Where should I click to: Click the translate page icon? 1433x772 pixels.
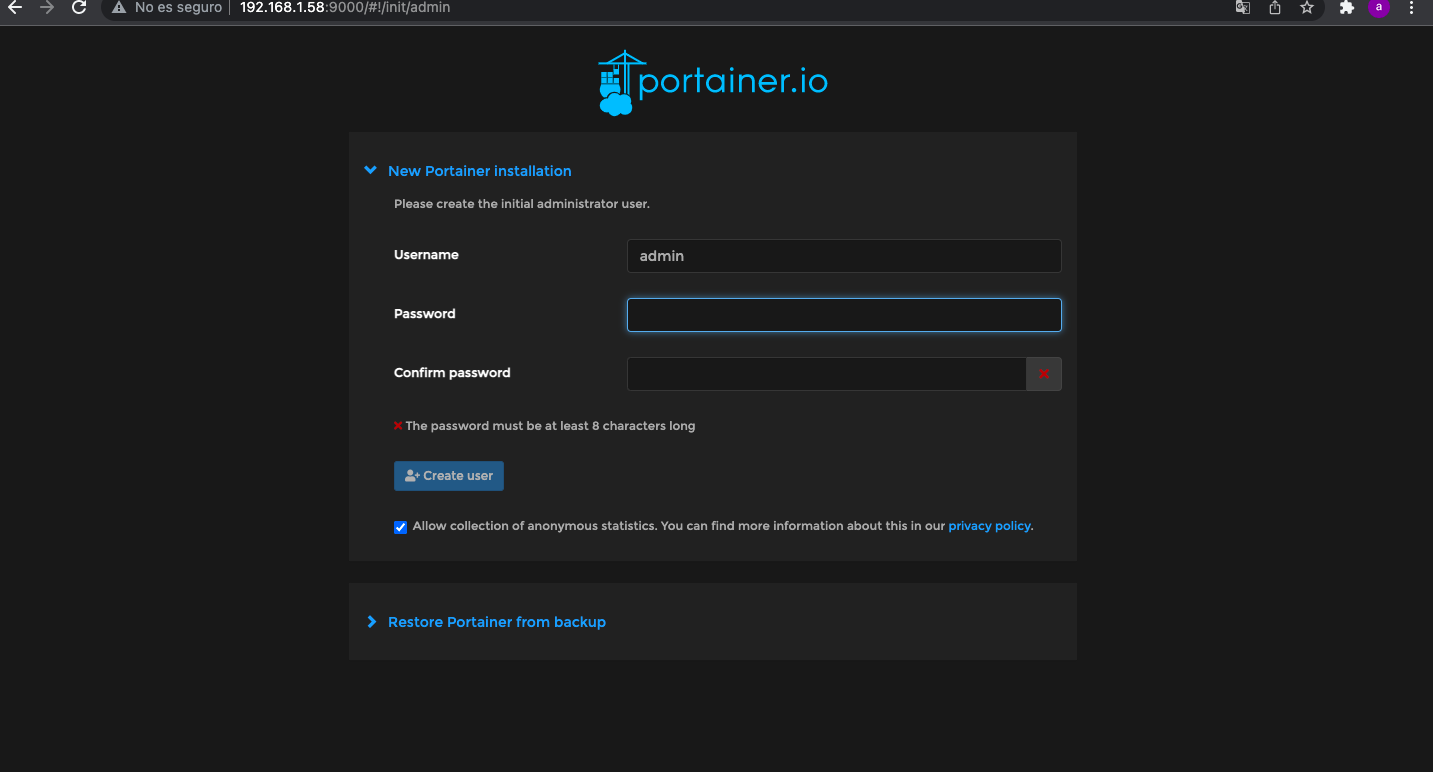[1243, 8]
